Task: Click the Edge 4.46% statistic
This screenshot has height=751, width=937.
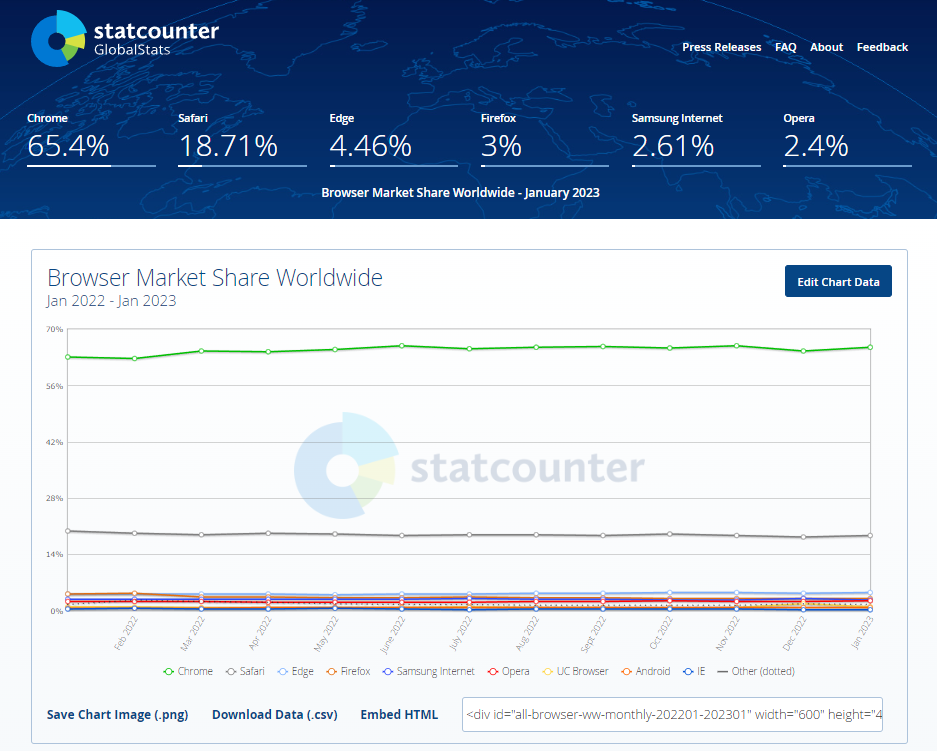Action: (394, 139)
